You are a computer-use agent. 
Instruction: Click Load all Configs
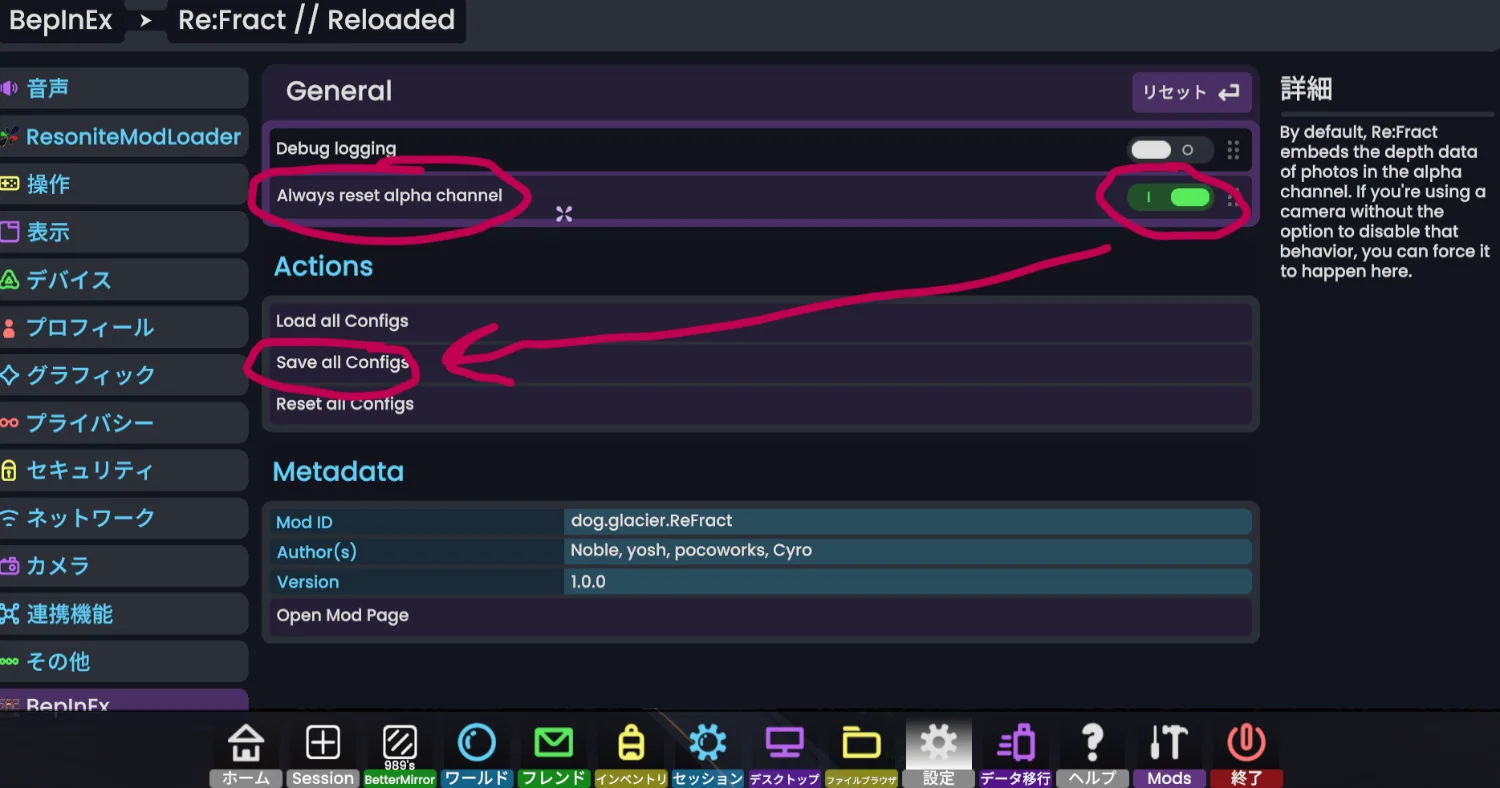click(x=342, y=321)
